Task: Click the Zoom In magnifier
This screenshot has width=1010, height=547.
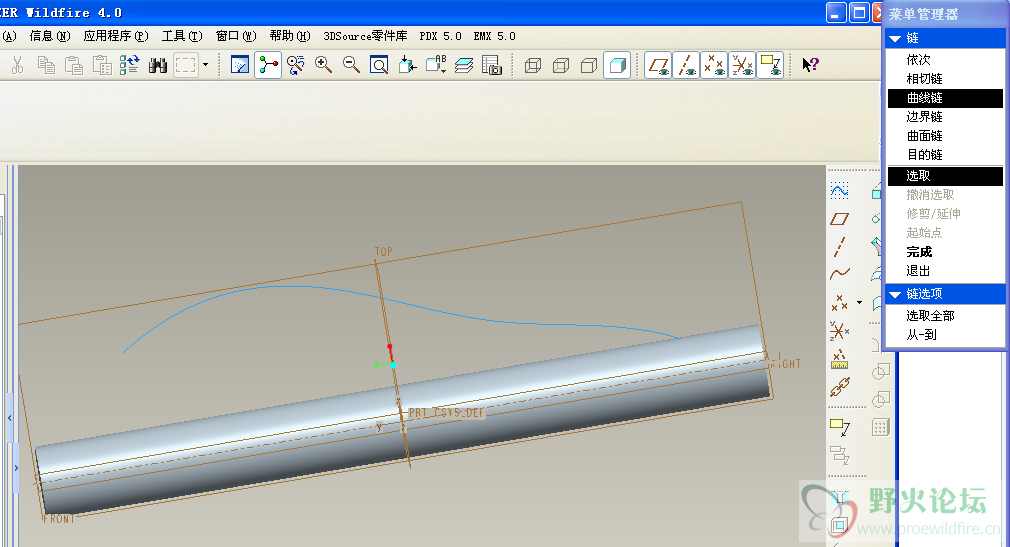Action: pos(323,65)
